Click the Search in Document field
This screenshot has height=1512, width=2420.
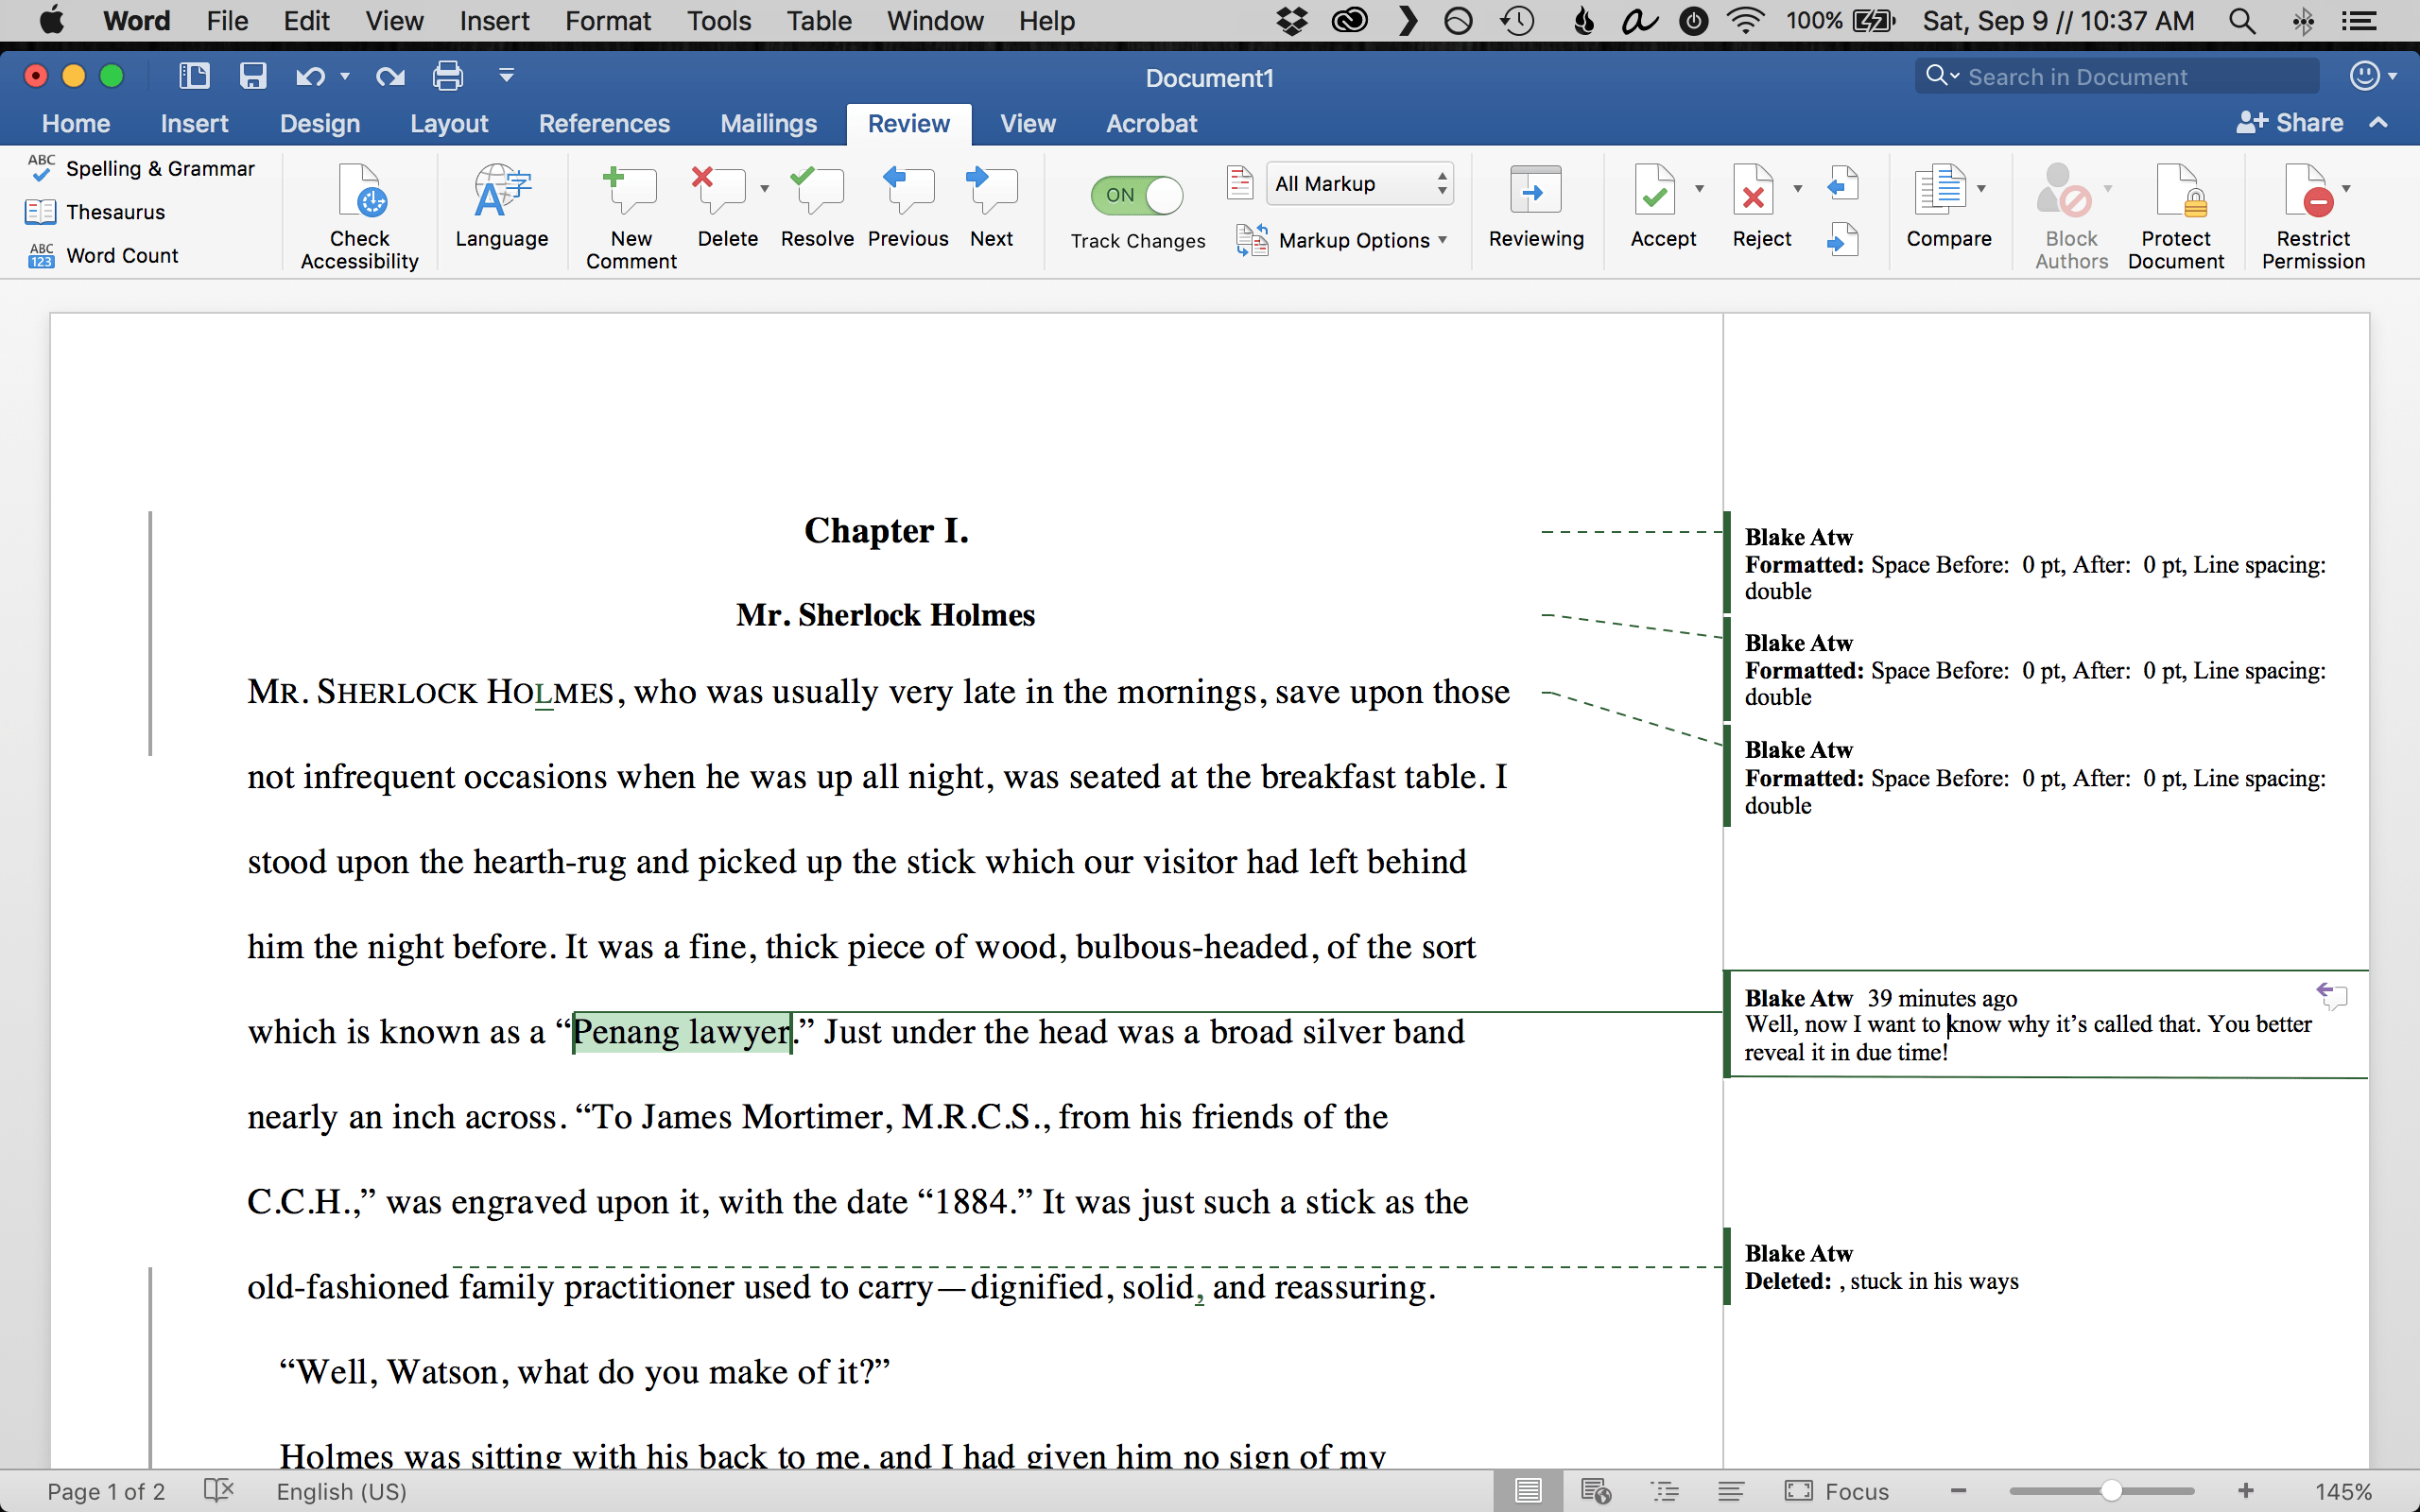[2117, 76]
